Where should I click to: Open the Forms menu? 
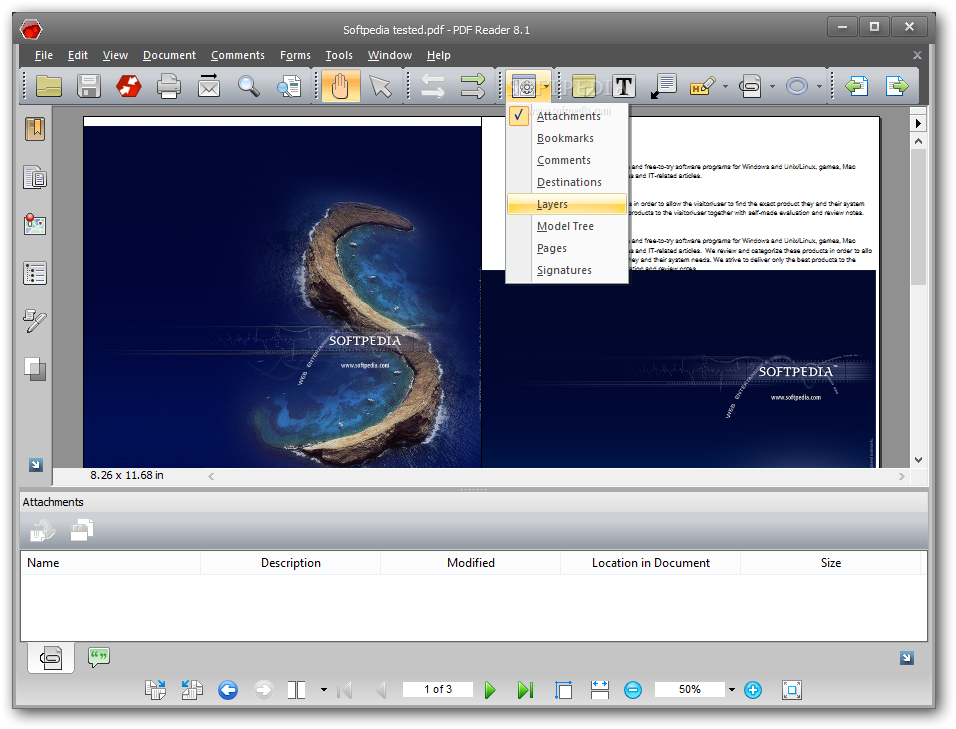coord(295,55)
